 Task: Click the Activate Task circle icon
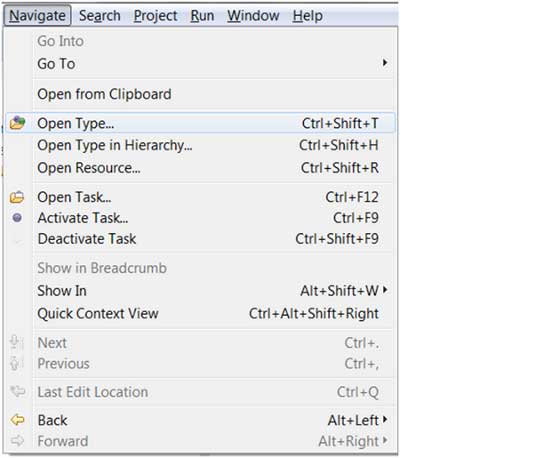tap(17, 218)
